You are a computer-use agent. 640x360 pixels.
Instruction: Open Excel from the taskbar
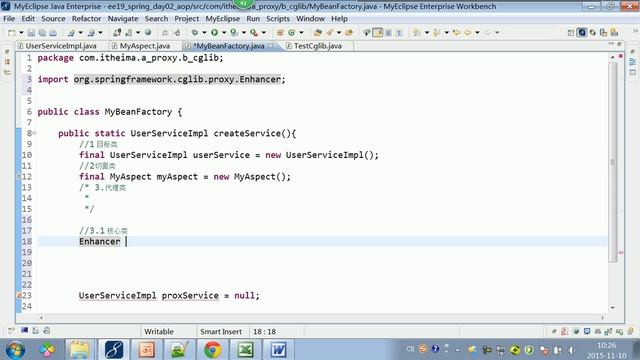[246, 350]
